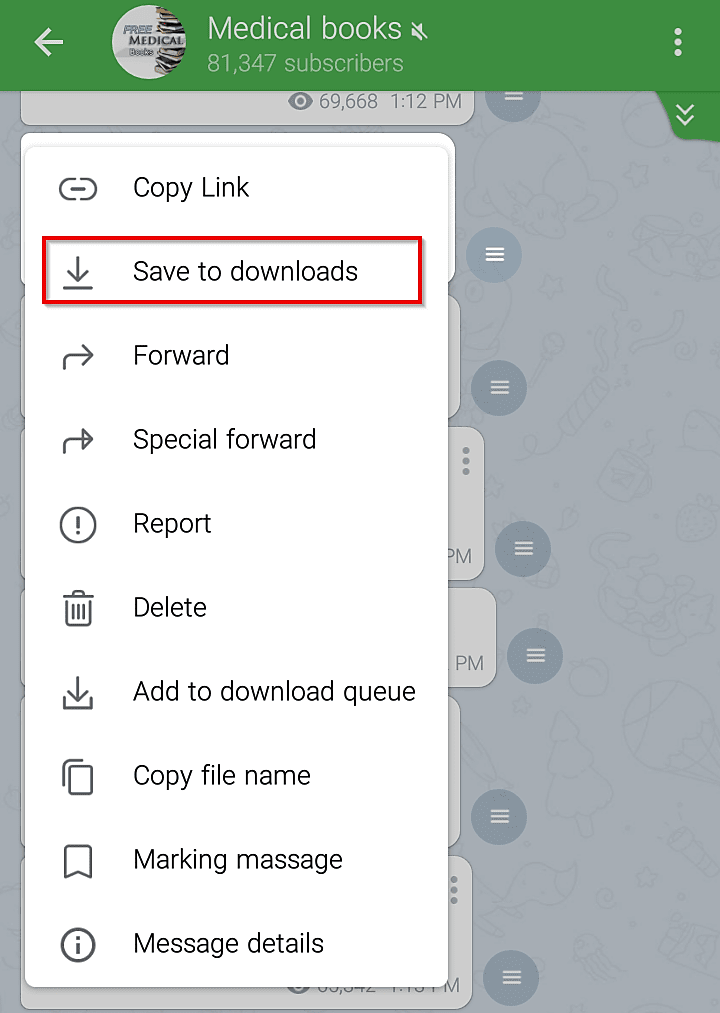This screenshot has width=720, height=1013.
Task: Select Add to download queue
Action: [237, 691]
